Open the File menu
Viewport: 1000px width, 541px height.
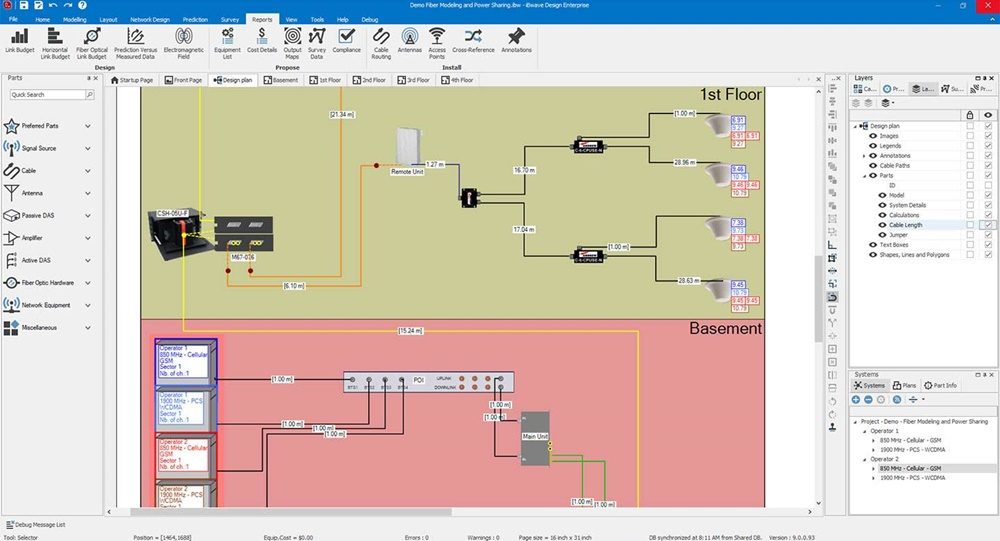[13, 19]
